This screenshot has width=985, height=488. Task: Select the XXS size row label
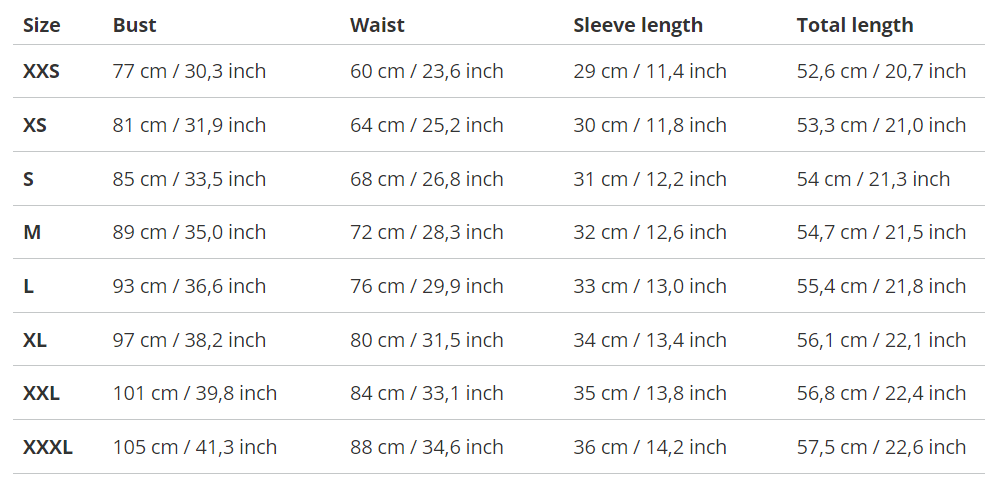42,71
